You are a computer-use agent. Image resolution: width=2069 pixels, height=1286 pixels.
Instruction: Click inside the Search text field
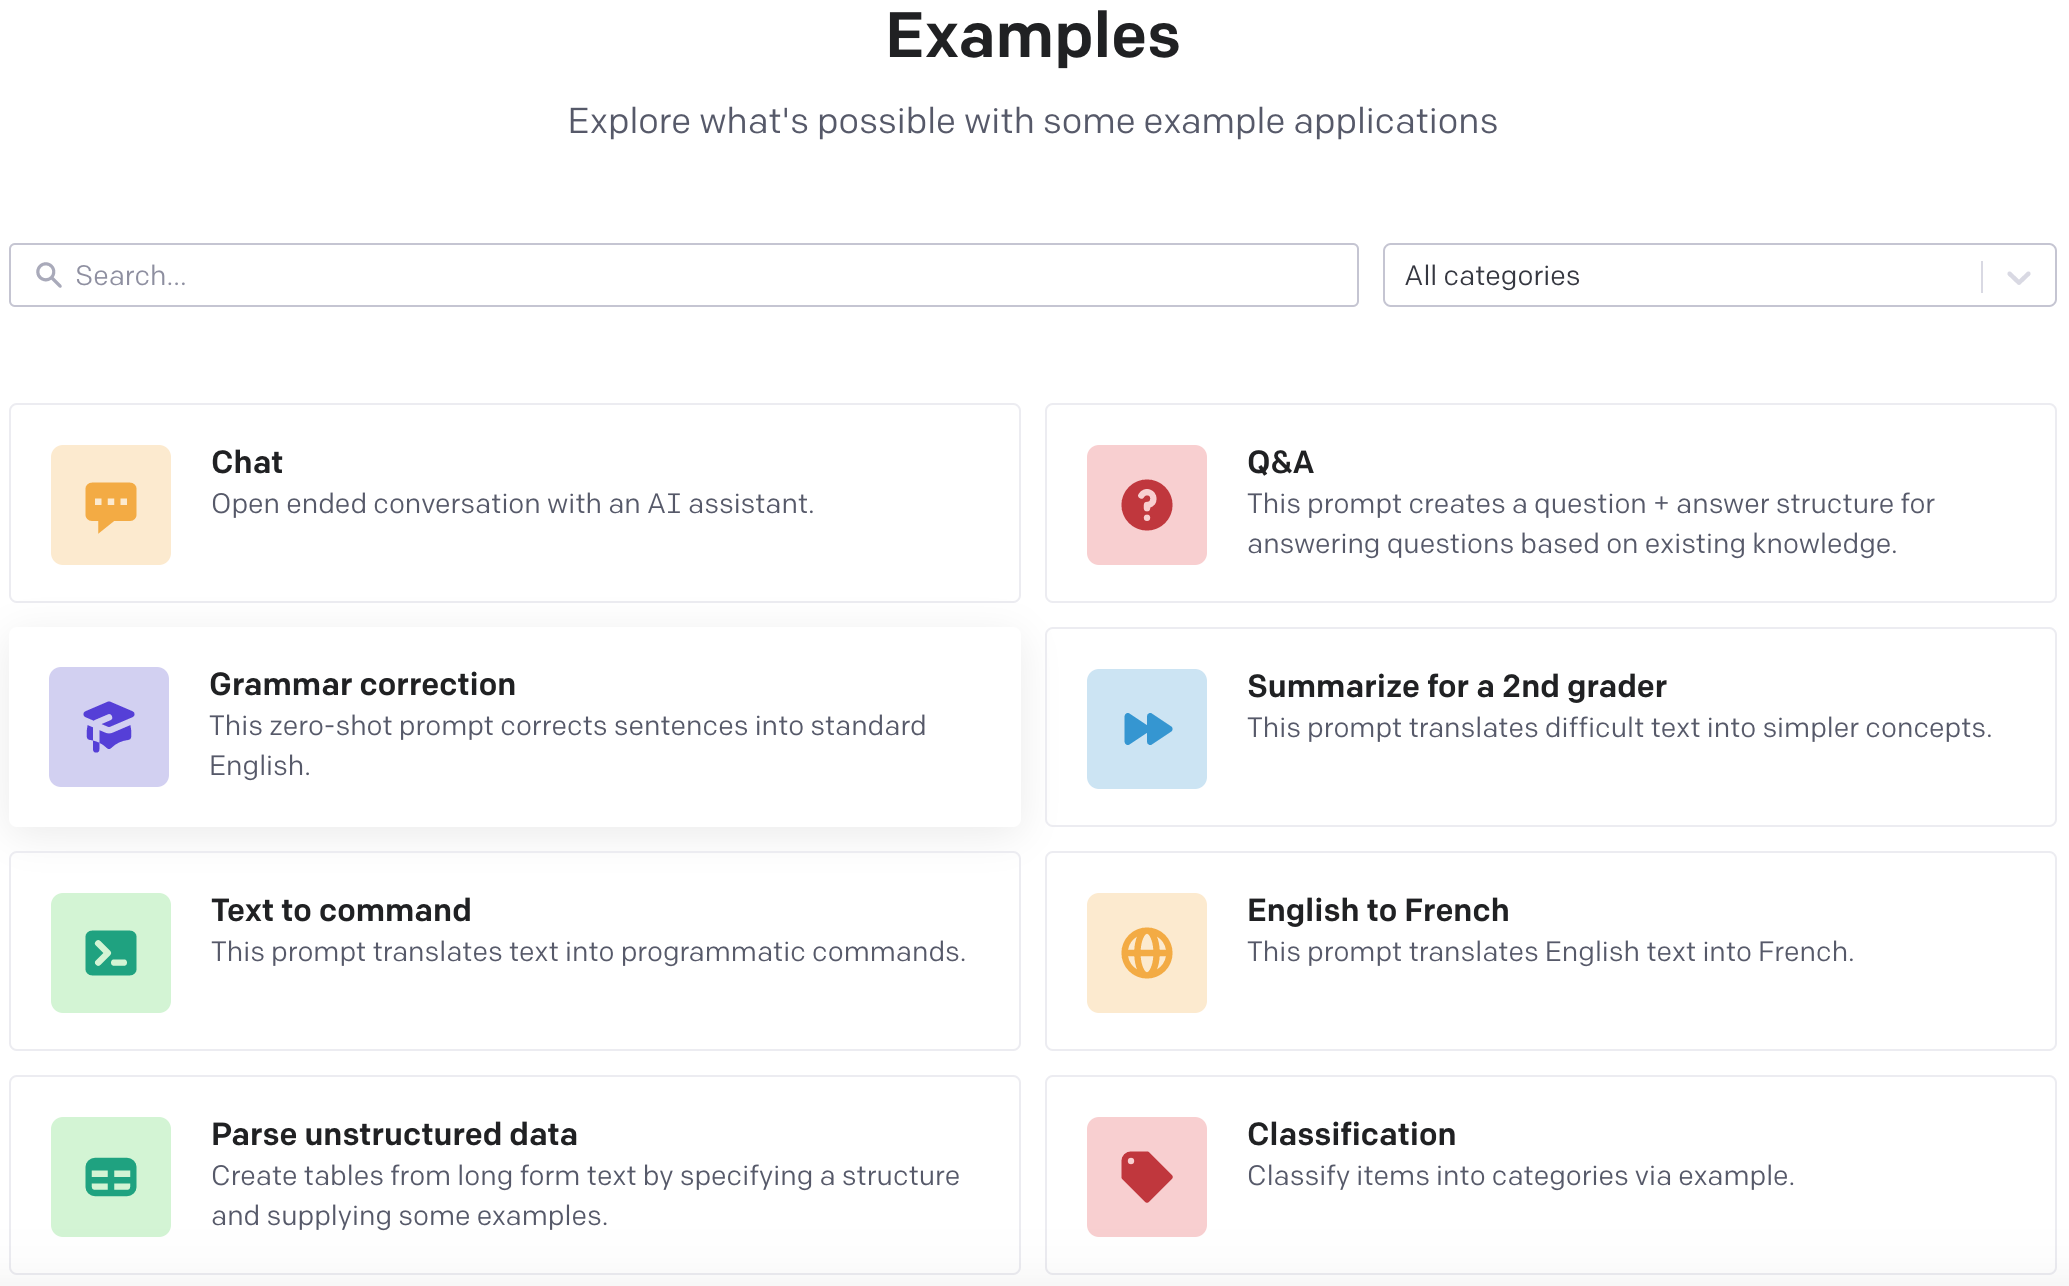click(x=684, y=275)
